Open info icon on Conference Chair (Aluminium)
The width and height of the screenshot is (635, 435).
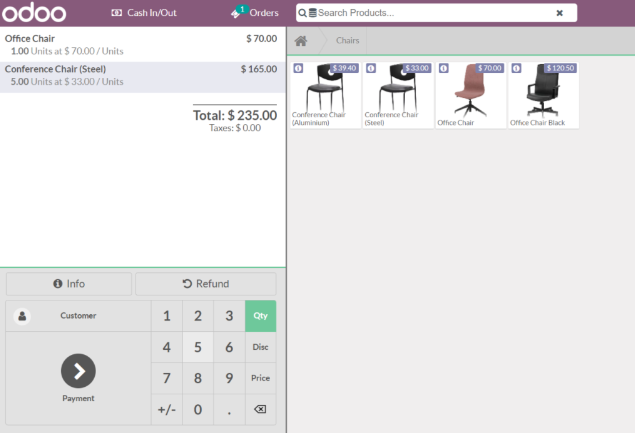click(298, 68)
